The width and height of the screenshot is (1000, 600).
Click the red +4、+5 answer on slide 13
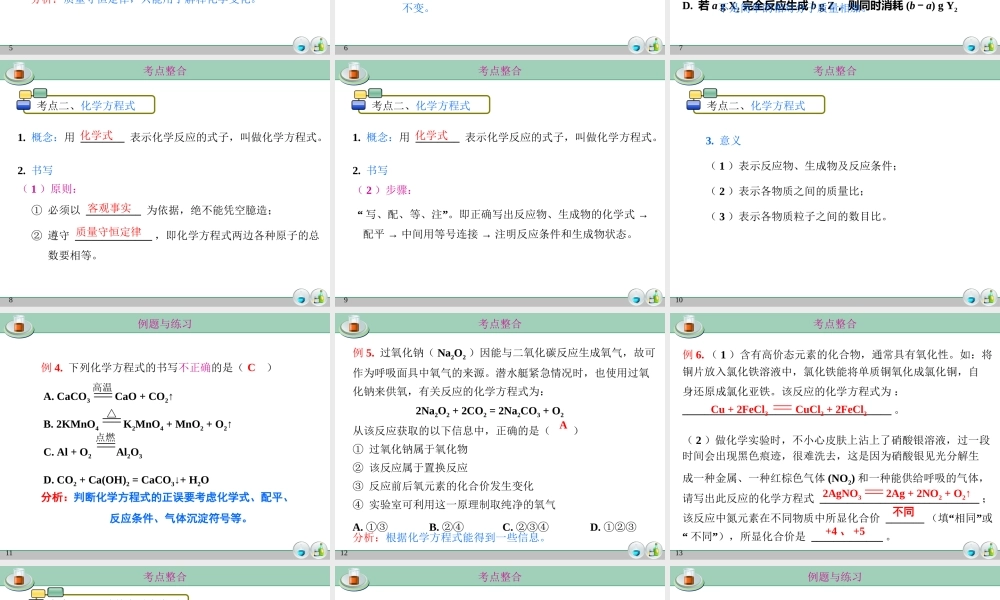coord(845,531)
